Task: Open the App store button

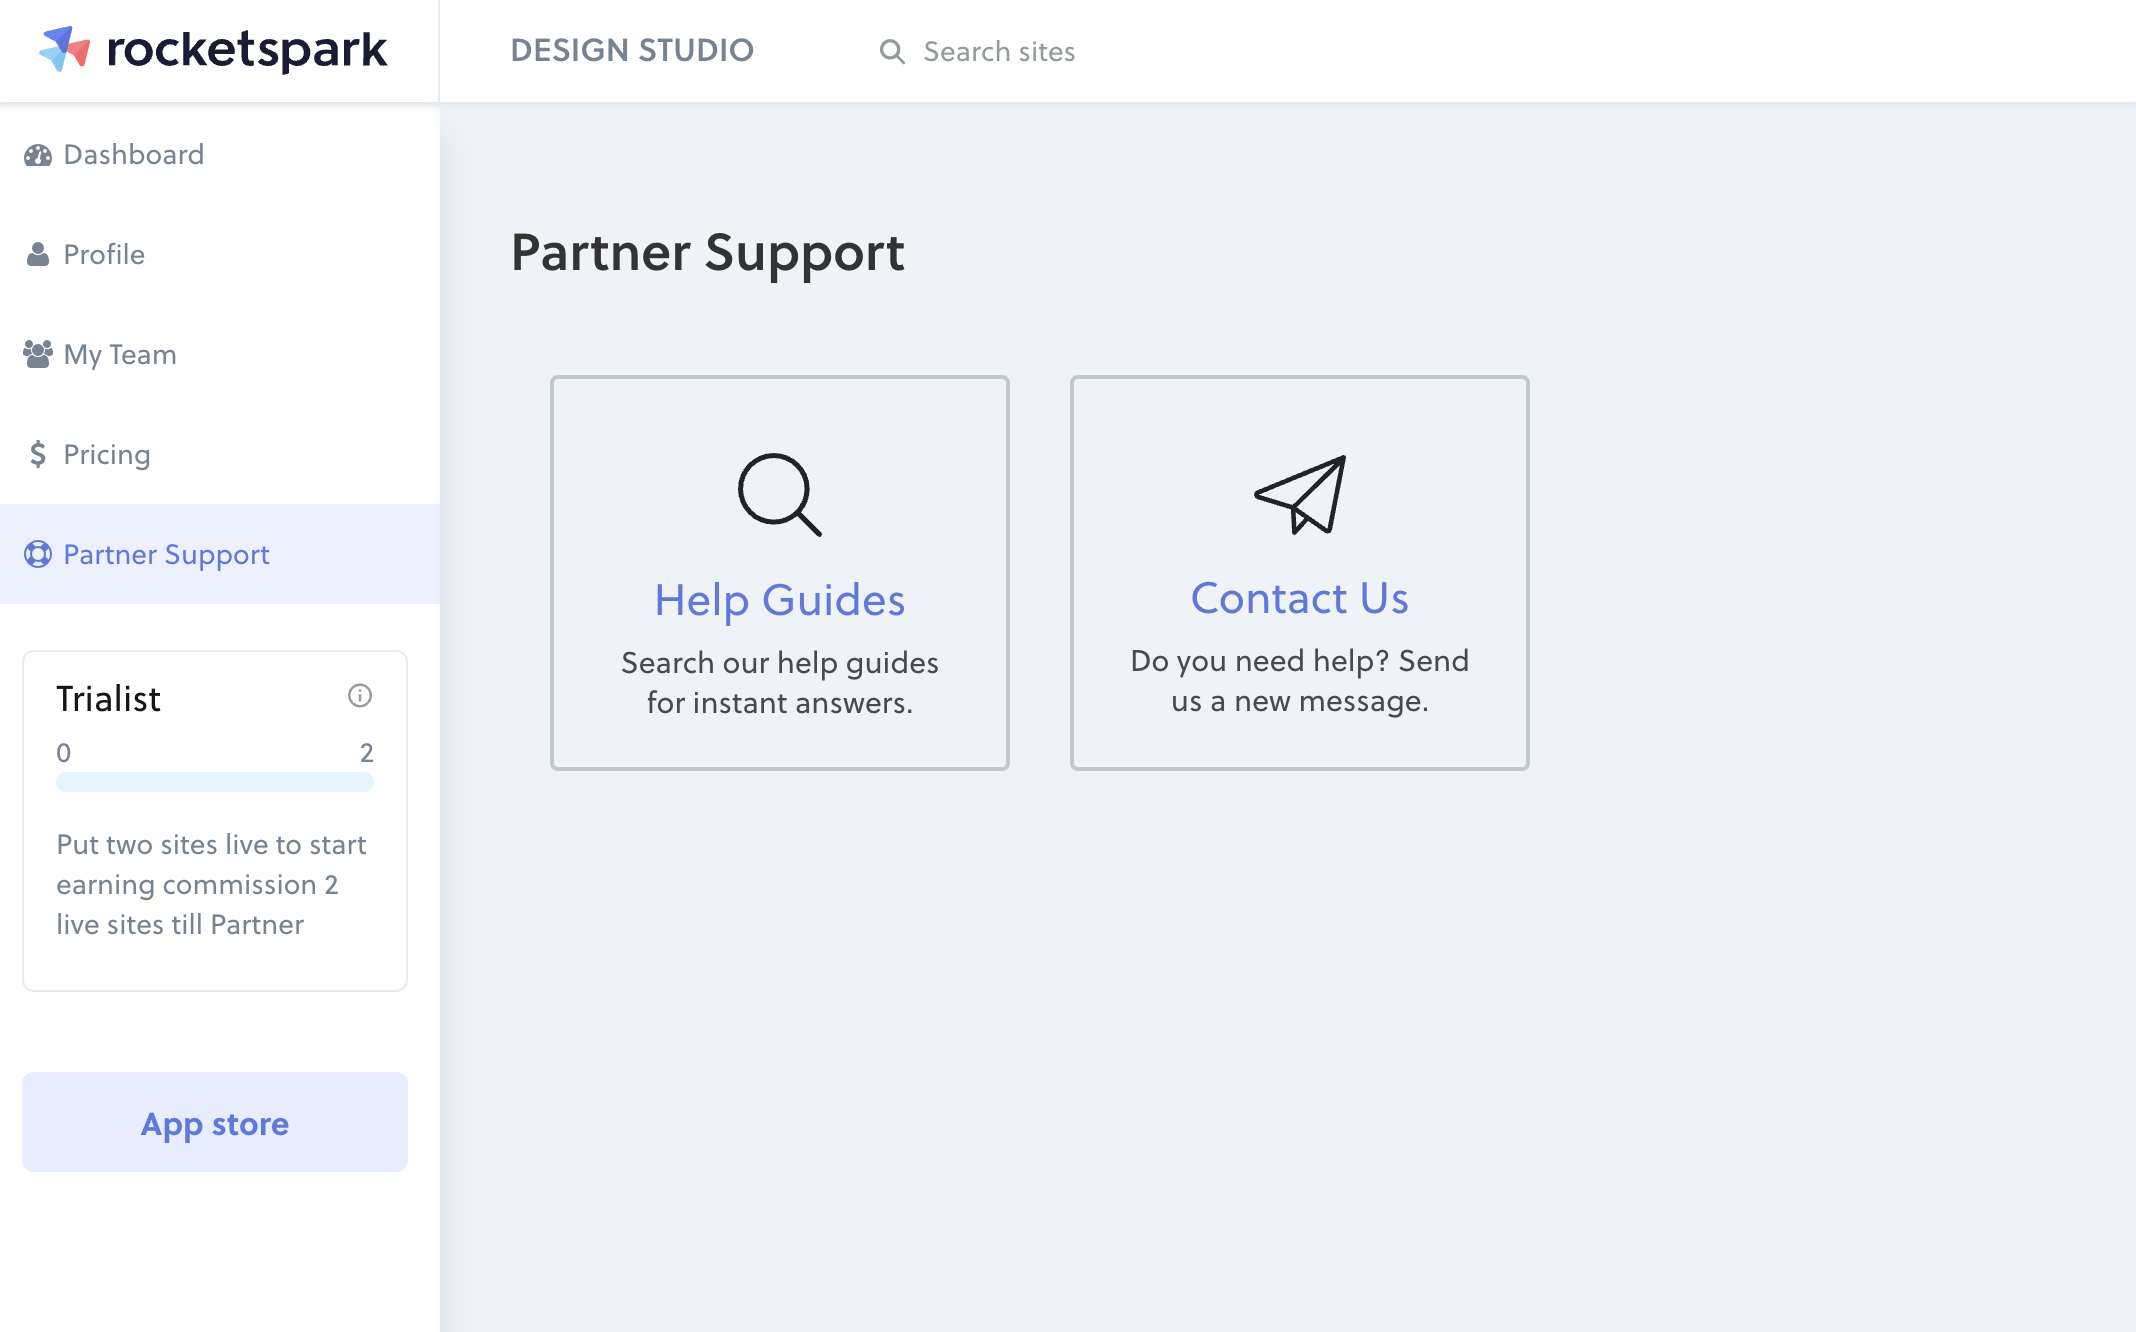Action: [215, 1122]
